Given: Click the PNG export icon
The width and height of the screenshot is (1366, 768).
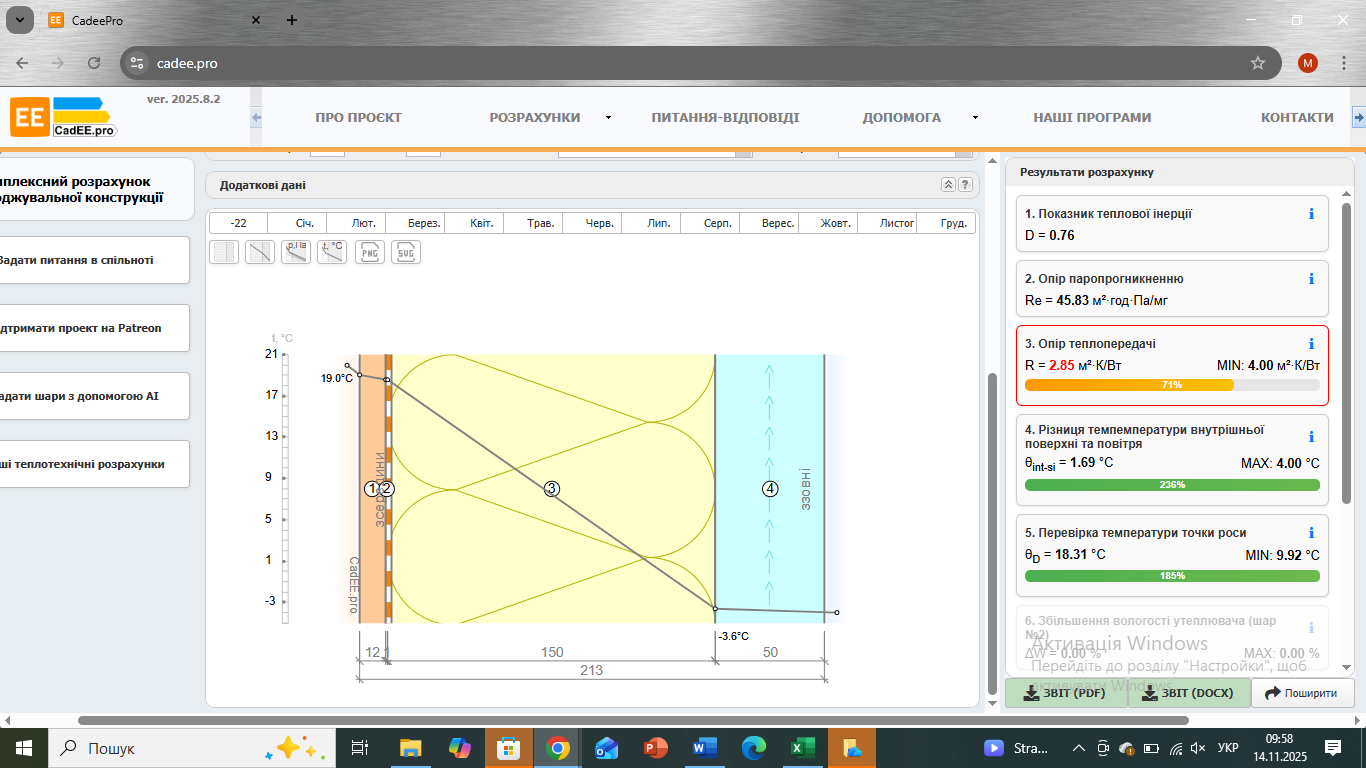Looking at the screenshot, I should 370,252.
